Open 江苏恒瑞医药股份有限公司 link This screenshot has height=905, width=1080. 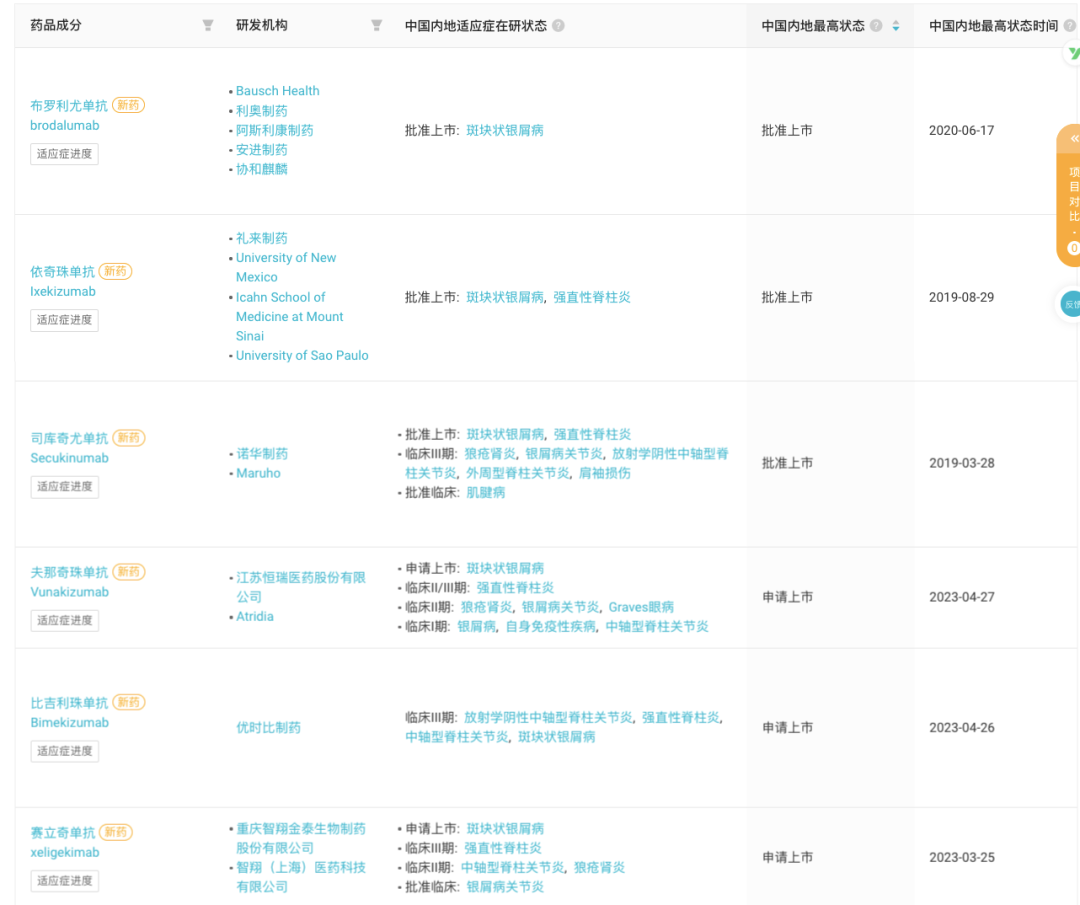[x=301, y=587]
